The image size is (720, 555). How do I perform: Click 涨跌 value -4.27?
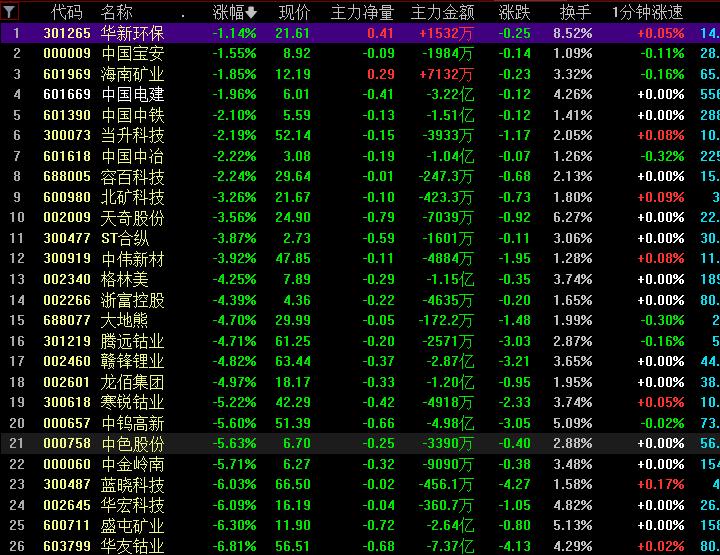(514, 485)
